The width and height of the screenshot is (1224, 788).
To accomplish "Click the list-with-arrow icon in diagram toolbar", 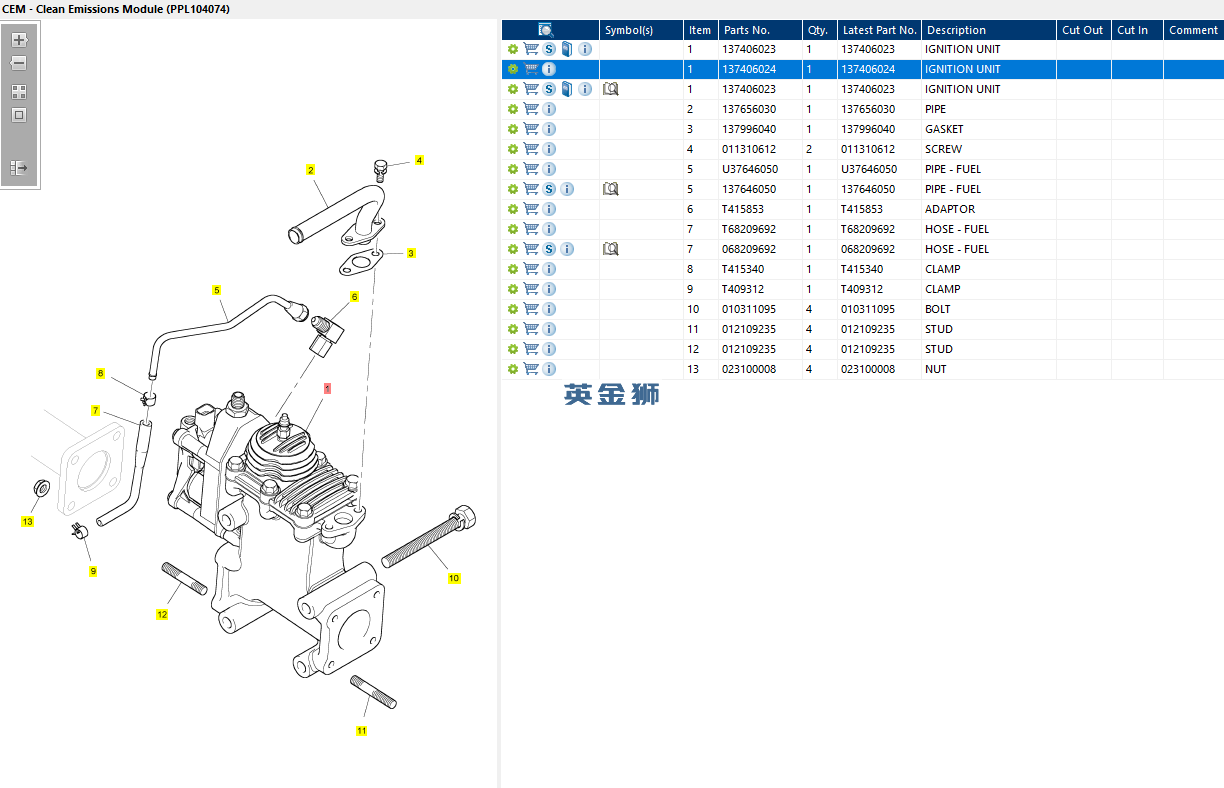I will coord(19,167).
